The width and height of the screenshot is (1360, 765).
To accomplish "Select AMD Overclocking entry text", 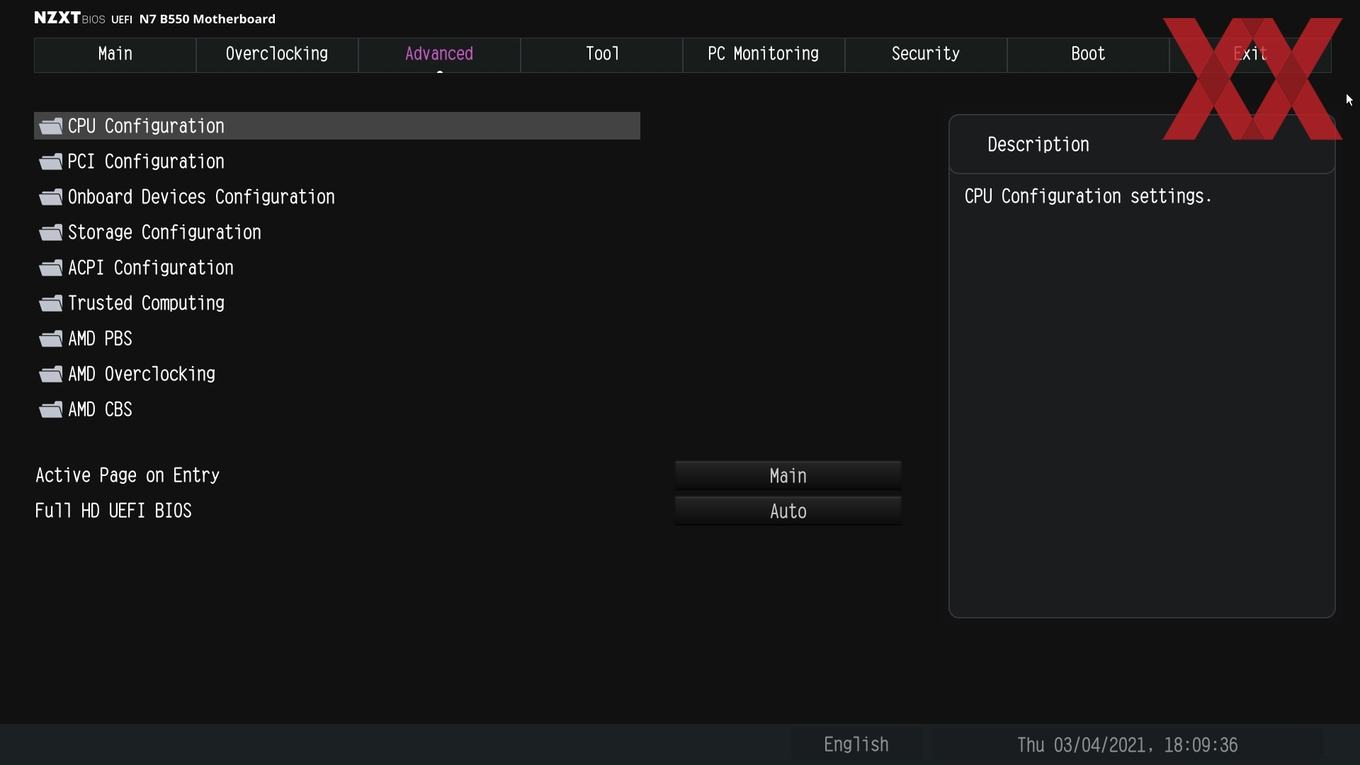I will click(x=141, y=374).
